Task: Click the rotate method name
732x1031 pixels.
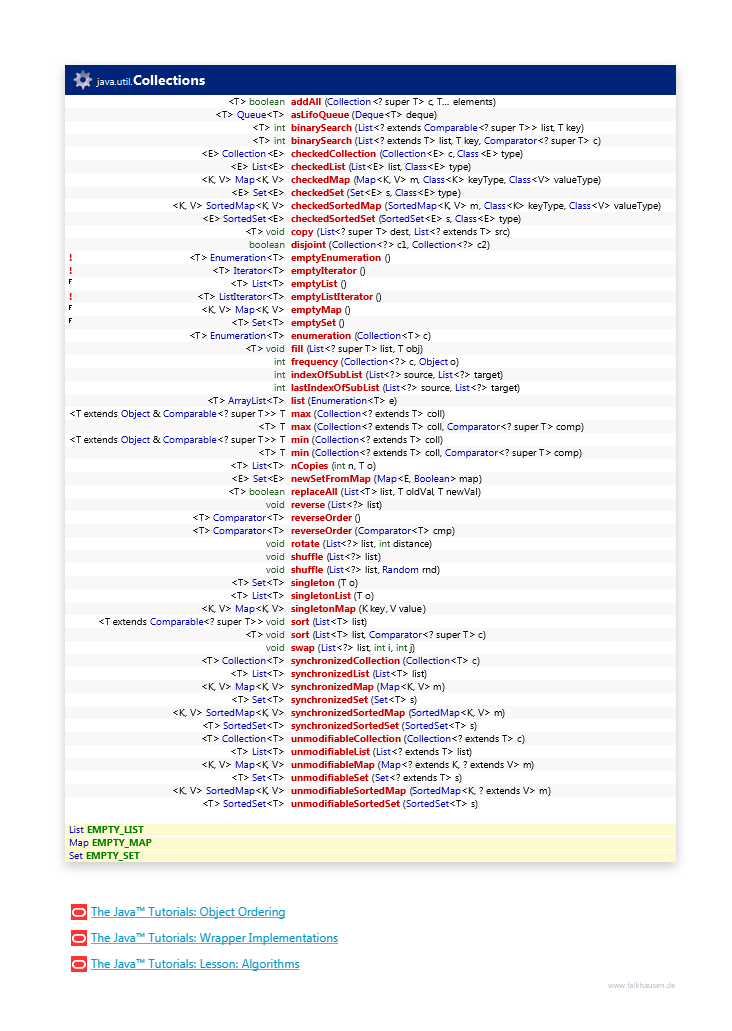Action: 305,544
